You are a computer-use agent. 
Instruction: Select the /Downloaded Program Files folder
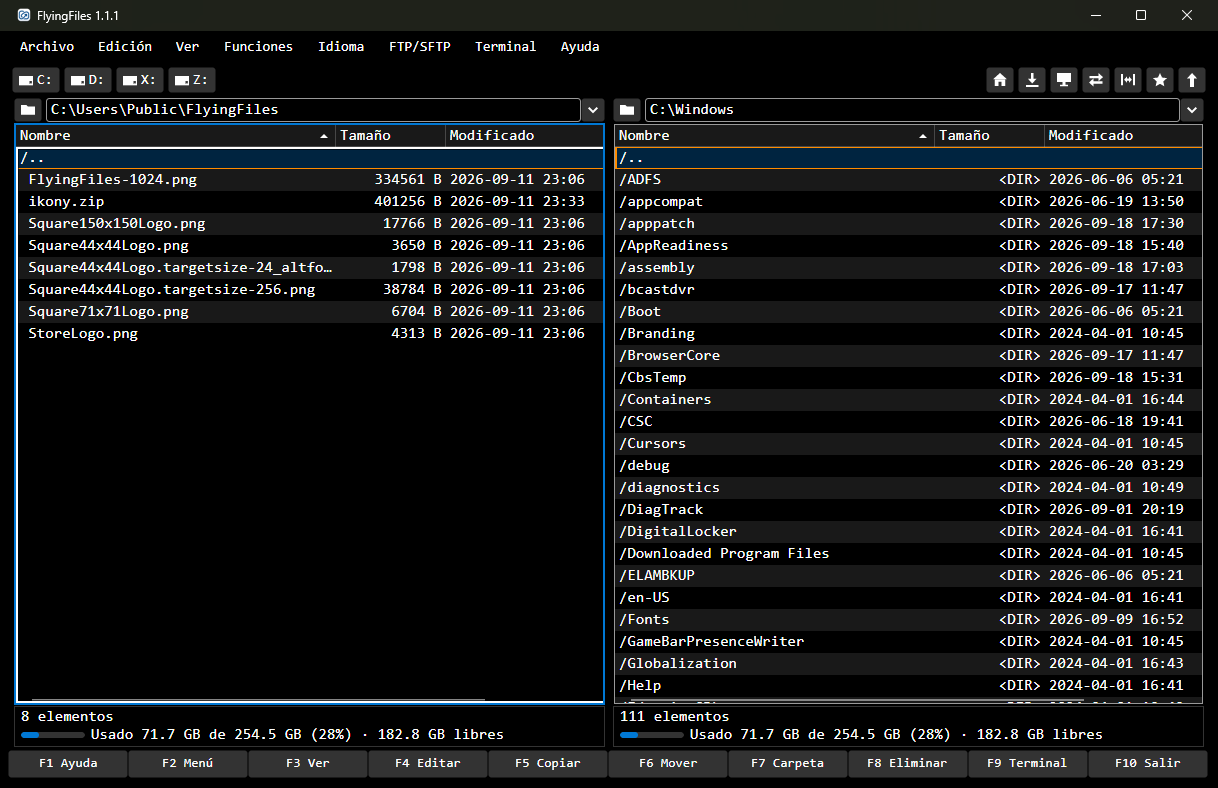coord(909,553)
